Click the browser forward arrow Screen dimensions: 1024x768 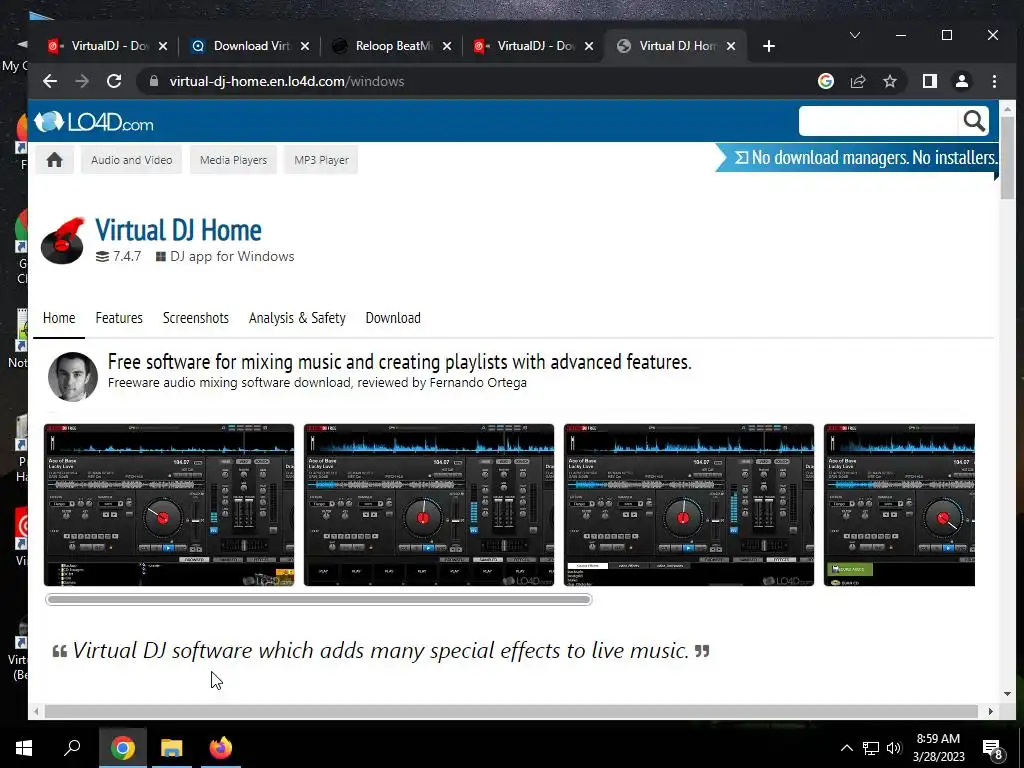click(82, 81)
